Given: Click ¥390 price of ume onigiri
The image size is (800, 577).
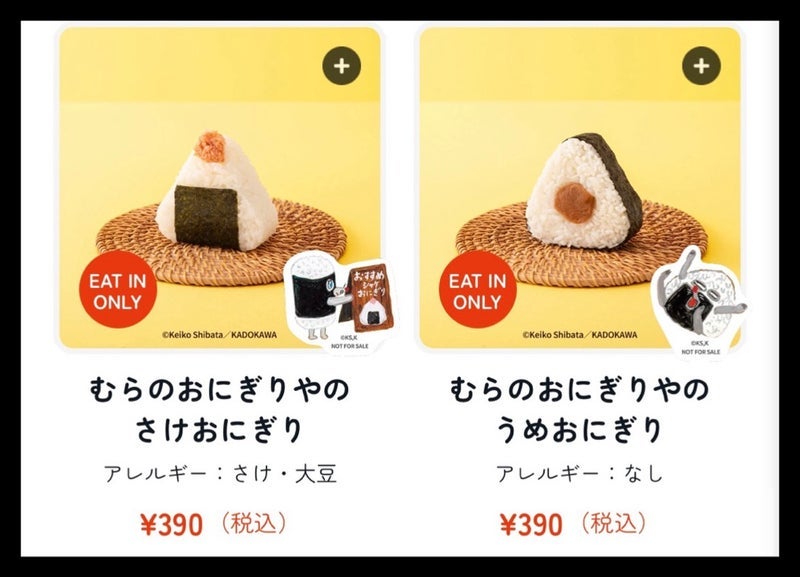Looking at the screenshot, I should [x=531, y=524].
